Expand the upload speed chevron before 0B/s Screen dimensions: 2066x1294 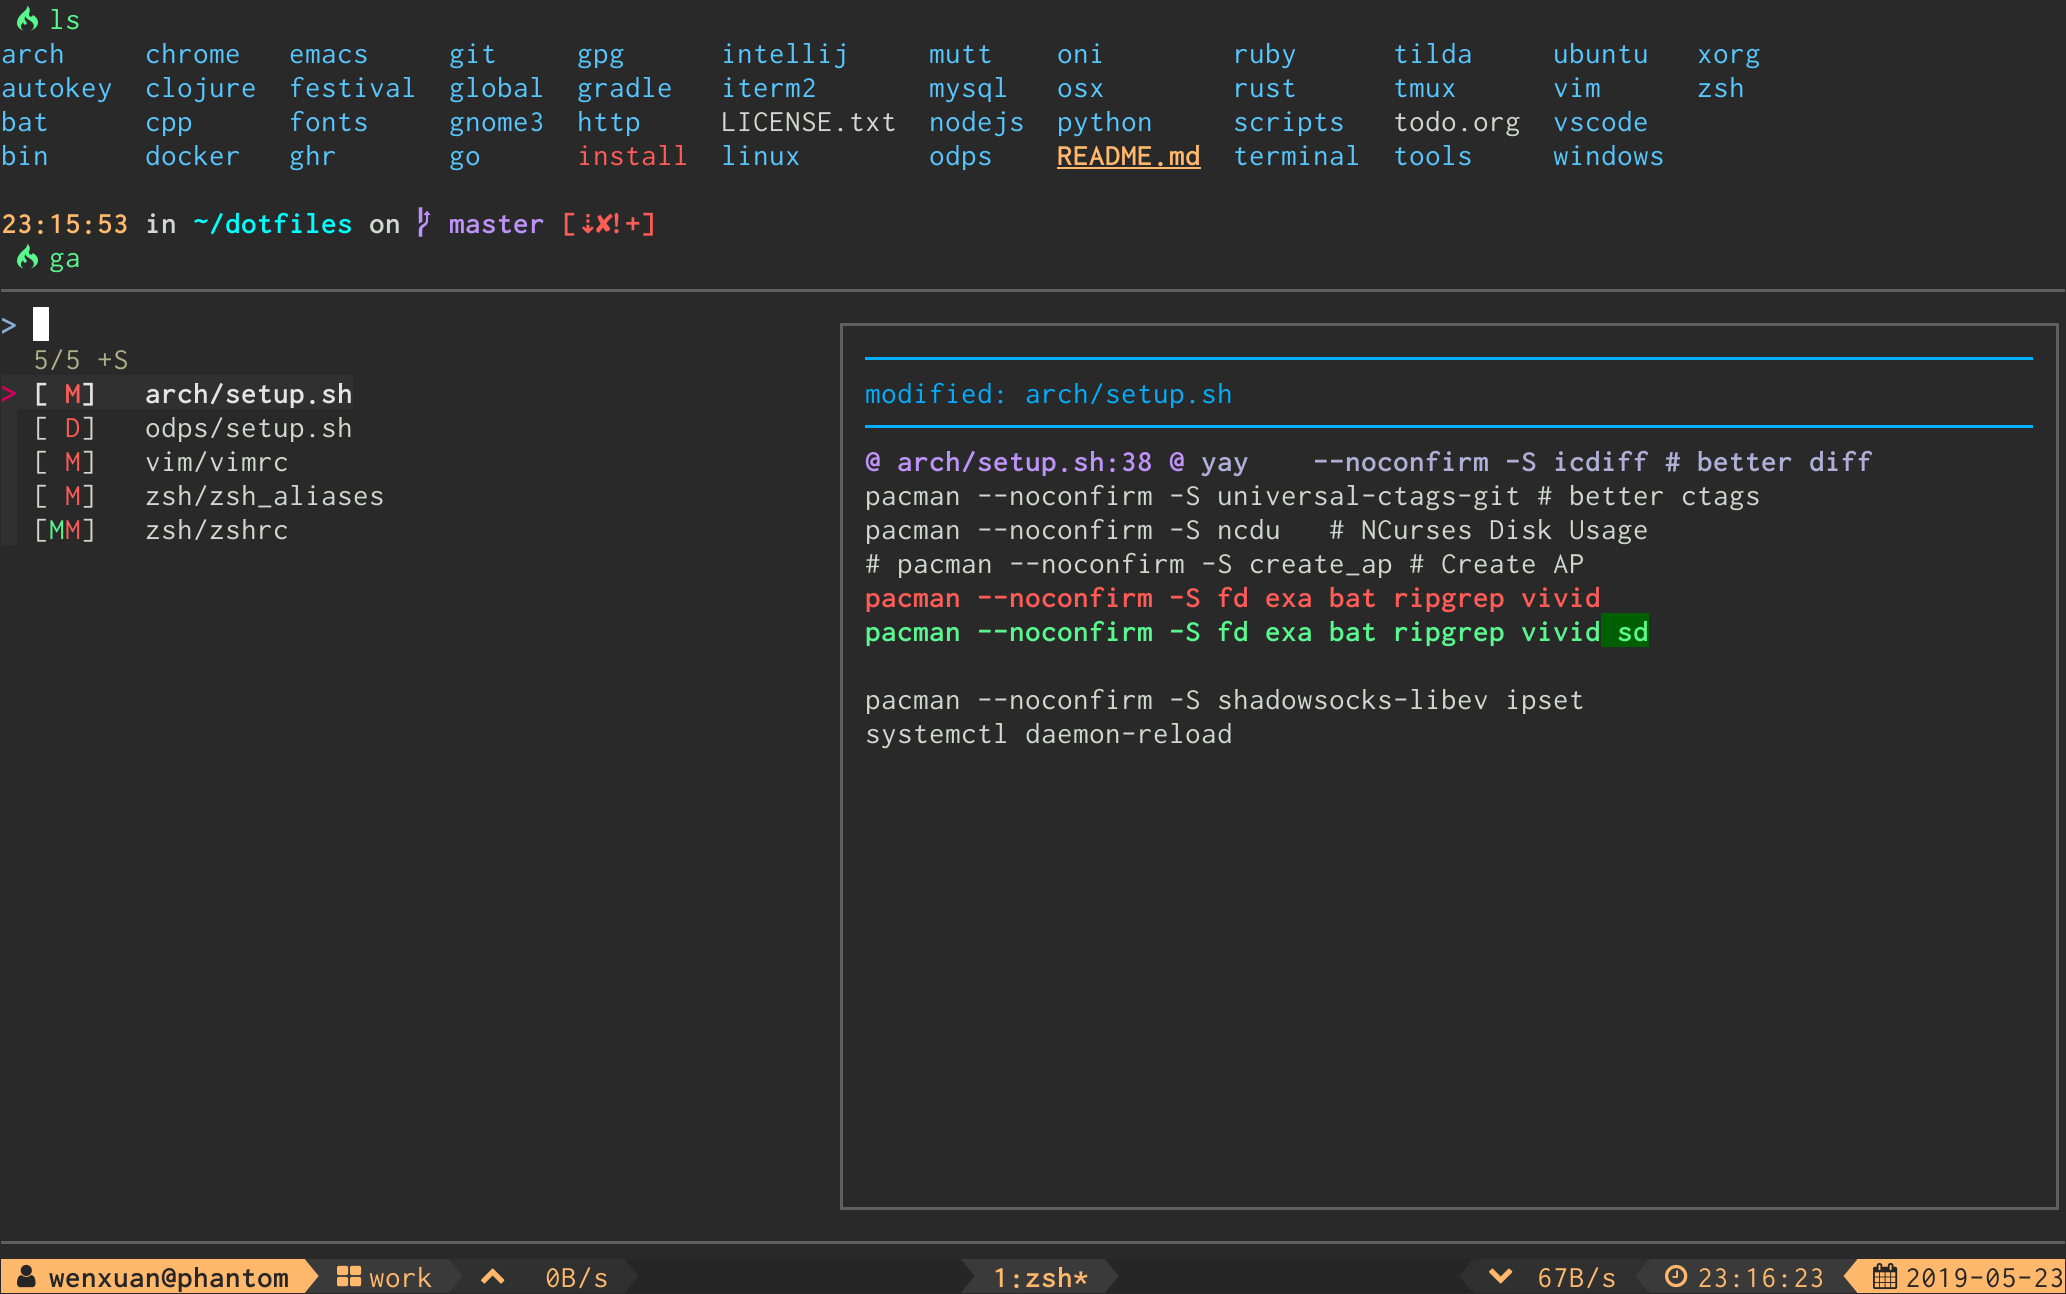[492, 1276]
